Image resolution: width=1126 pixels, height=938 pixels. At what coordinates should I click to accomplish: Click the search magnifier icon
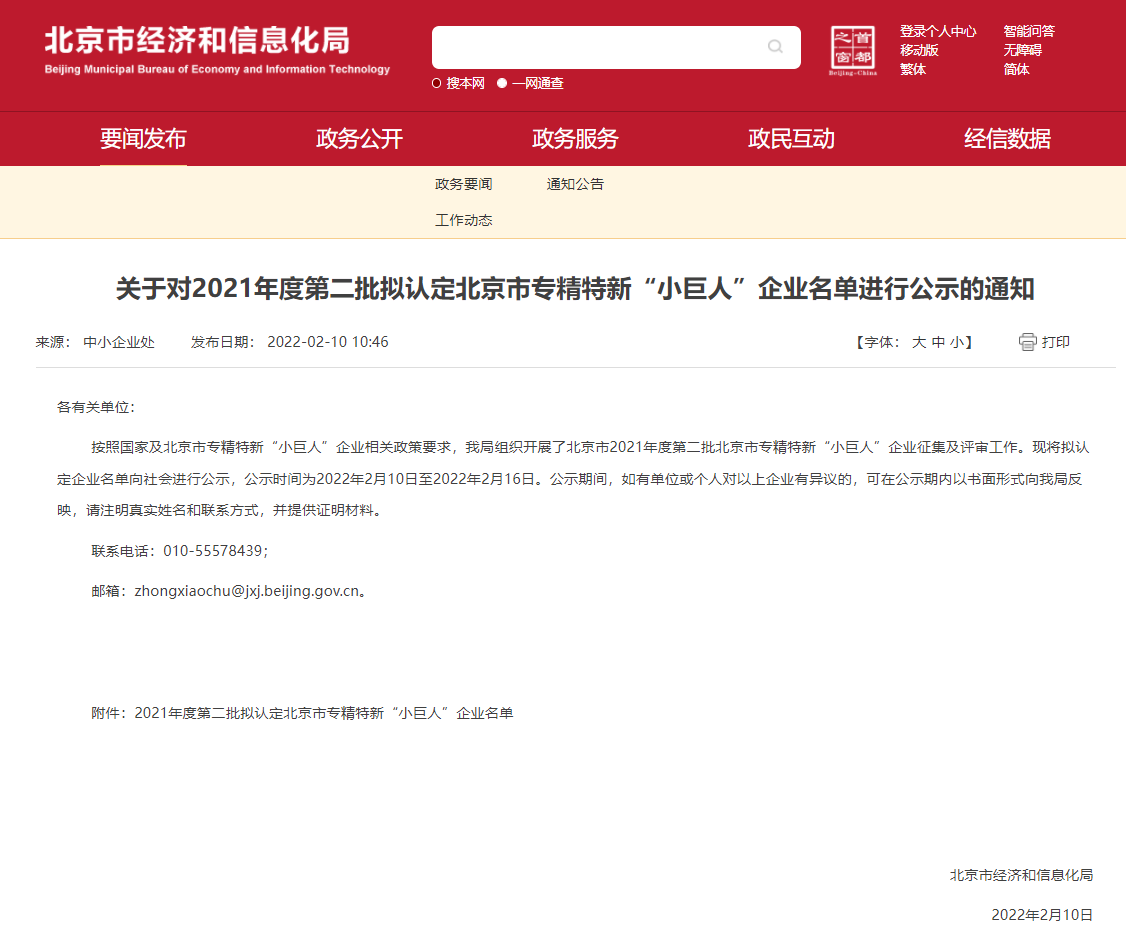click(x=775, y=47)
